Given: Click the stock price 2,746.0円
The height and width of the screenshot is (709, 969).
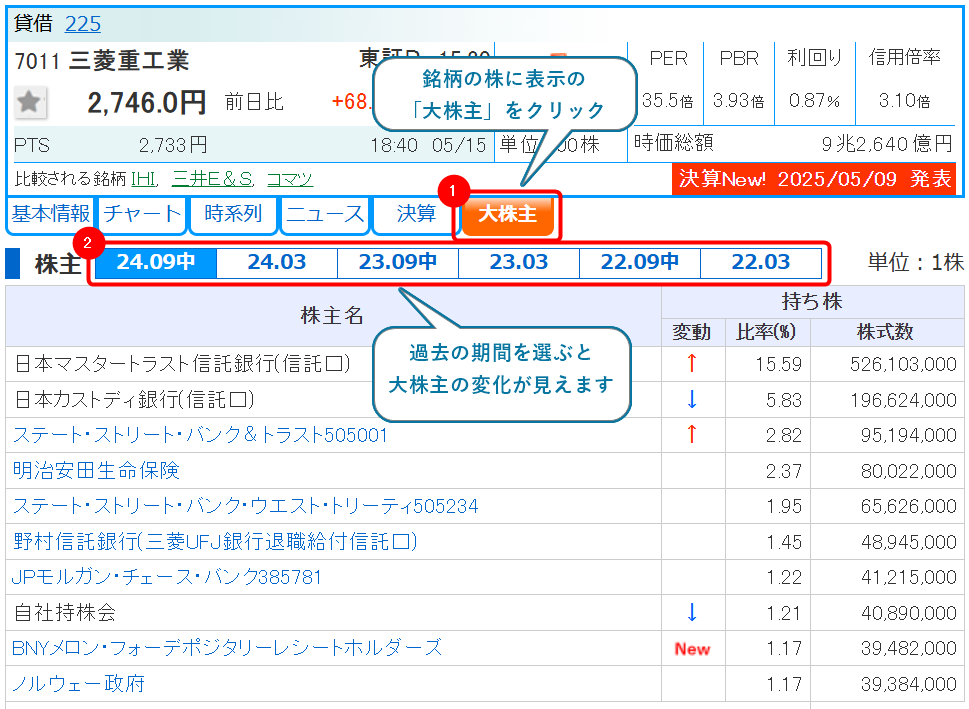Looking at the screenshot, I should (146, 103).
